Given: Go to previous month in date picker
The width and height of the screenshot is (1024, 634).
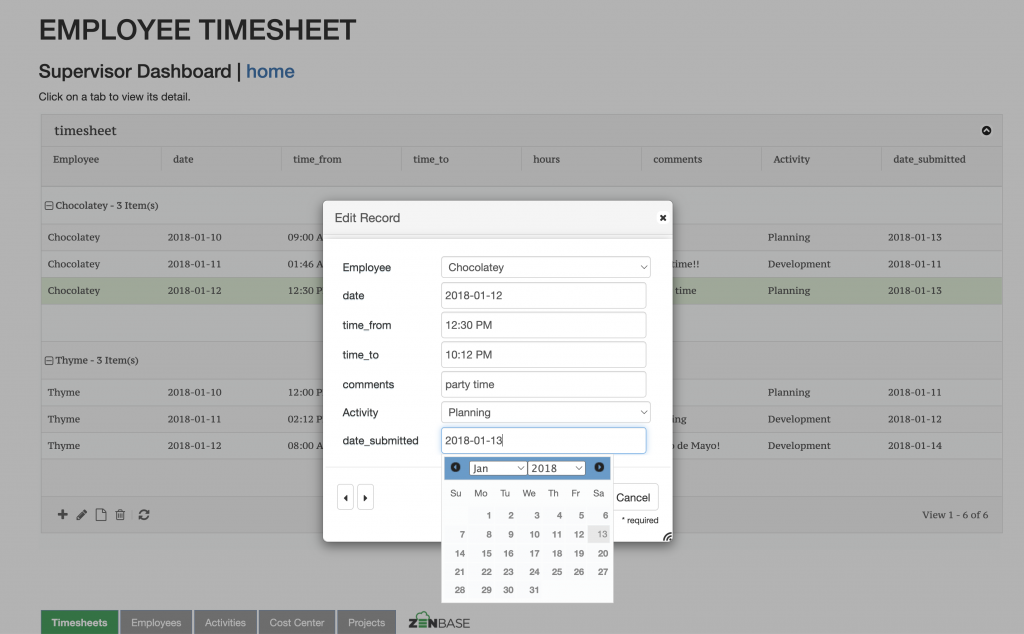Looking at the screenshot, I should point(455,467).
